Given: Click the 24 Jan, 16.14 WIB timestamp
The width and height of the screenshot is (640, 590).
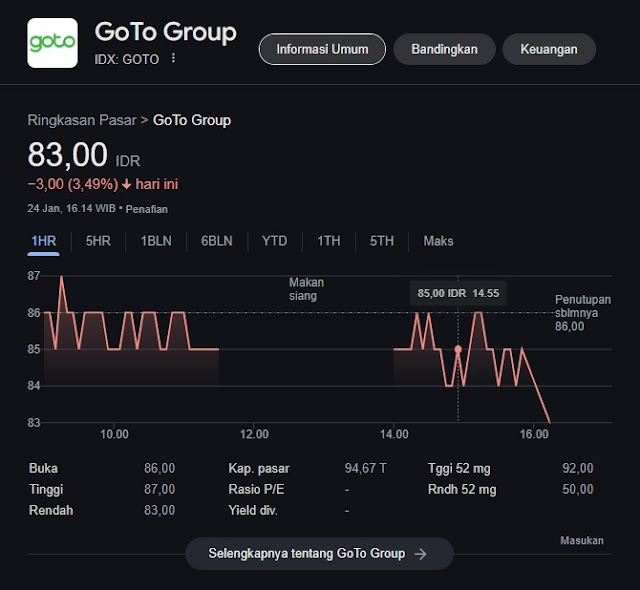Looking at the screenshot, I should coord(71,208).
